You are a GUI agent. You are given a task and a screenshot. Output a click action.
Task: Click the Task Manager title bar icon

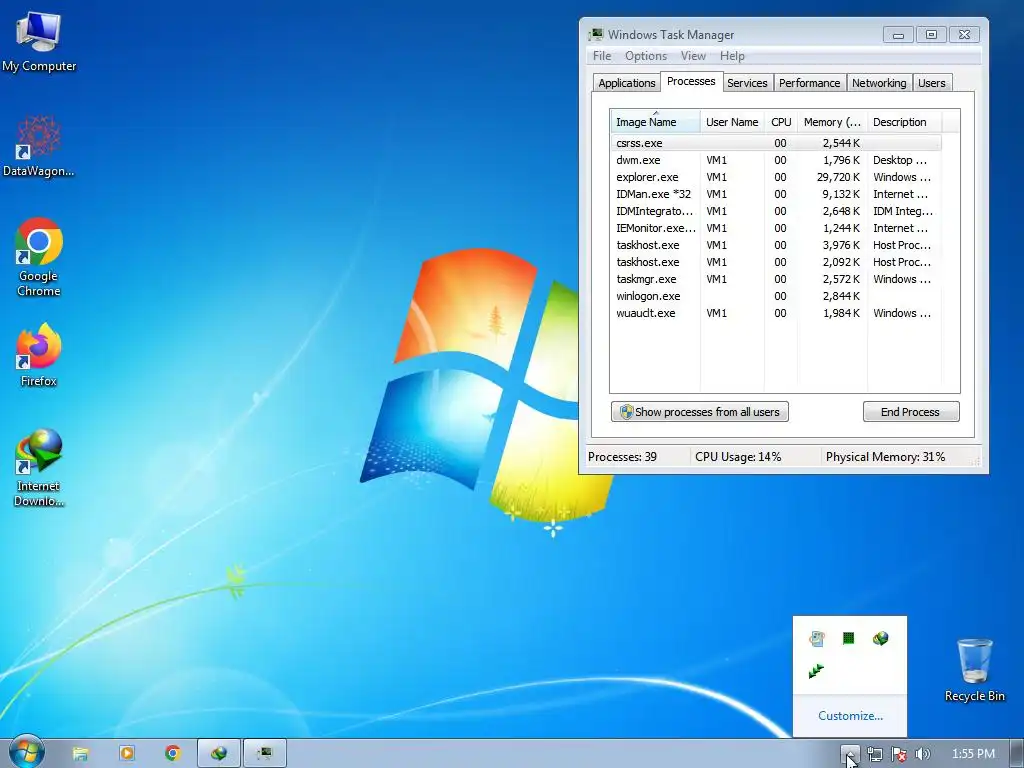(x=596, y=35)
